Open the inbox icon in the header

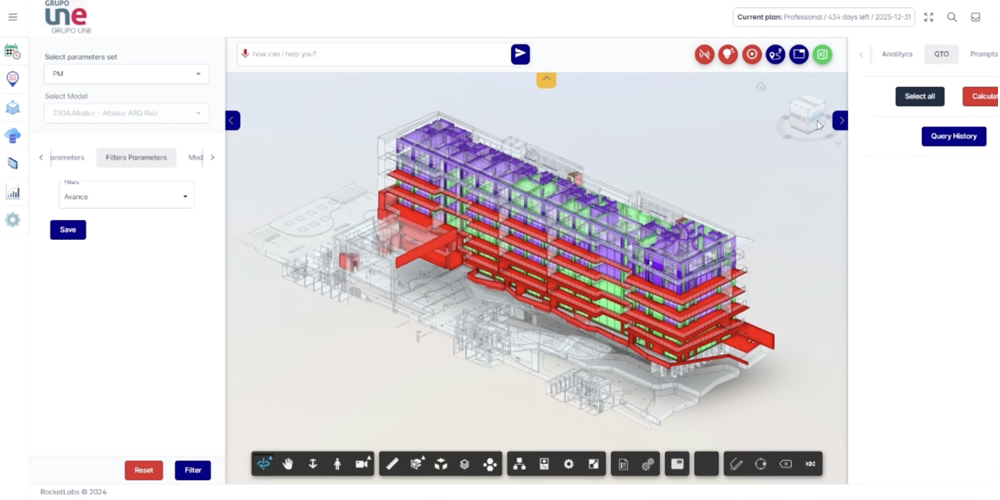click(975, 17)
